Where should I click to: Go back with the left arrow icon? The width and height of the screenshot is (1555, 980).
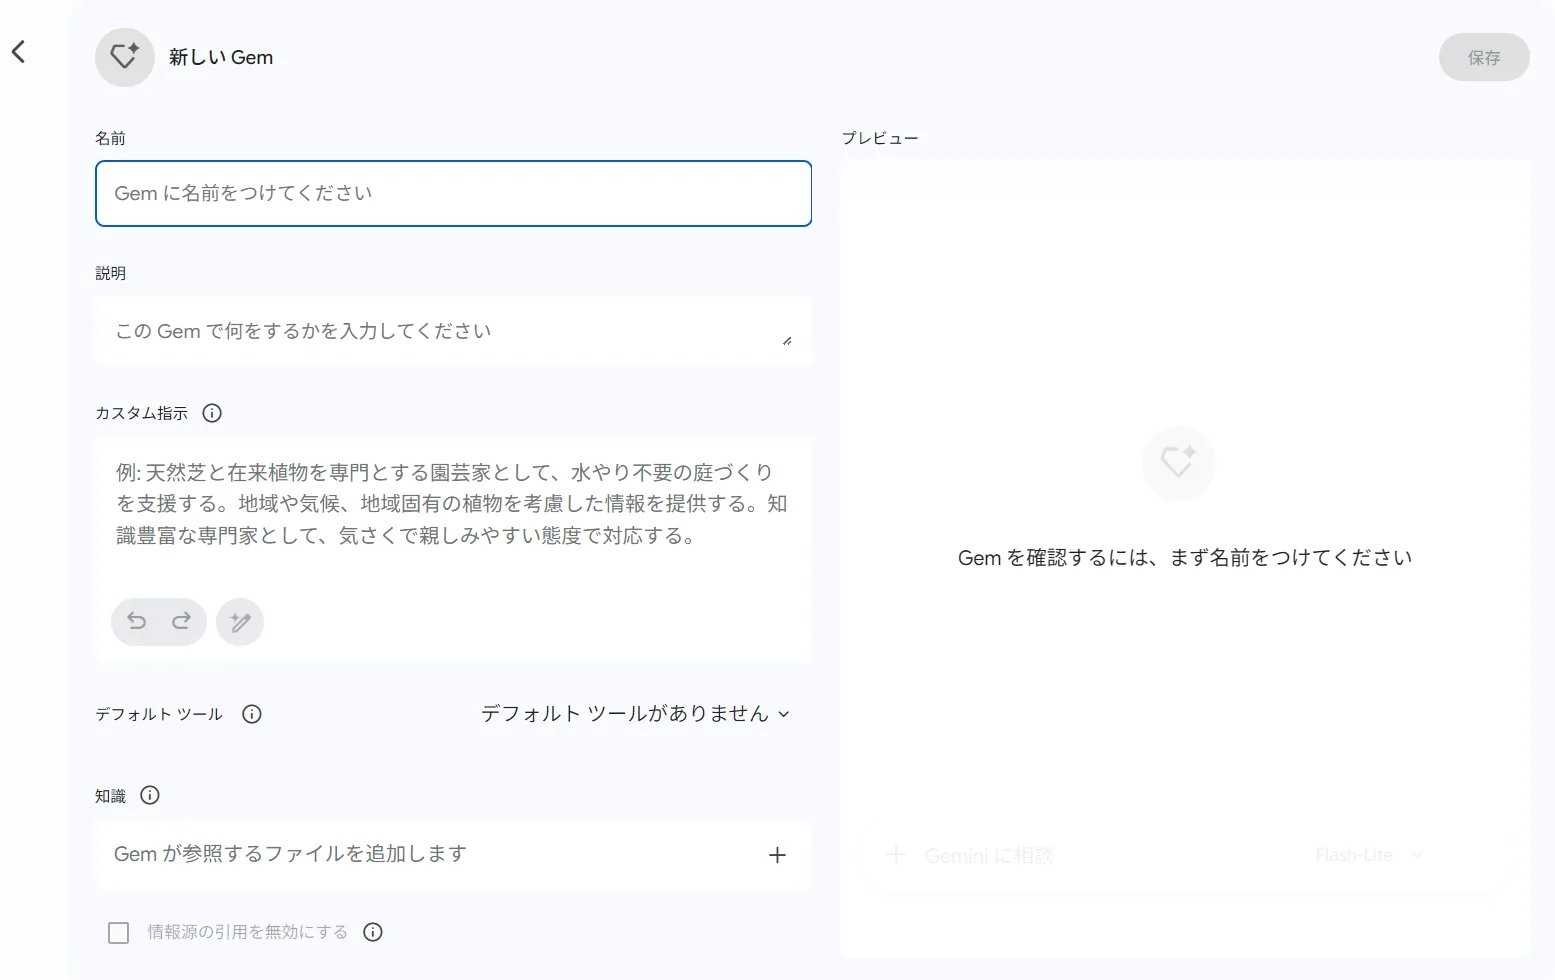click(18, 52)
